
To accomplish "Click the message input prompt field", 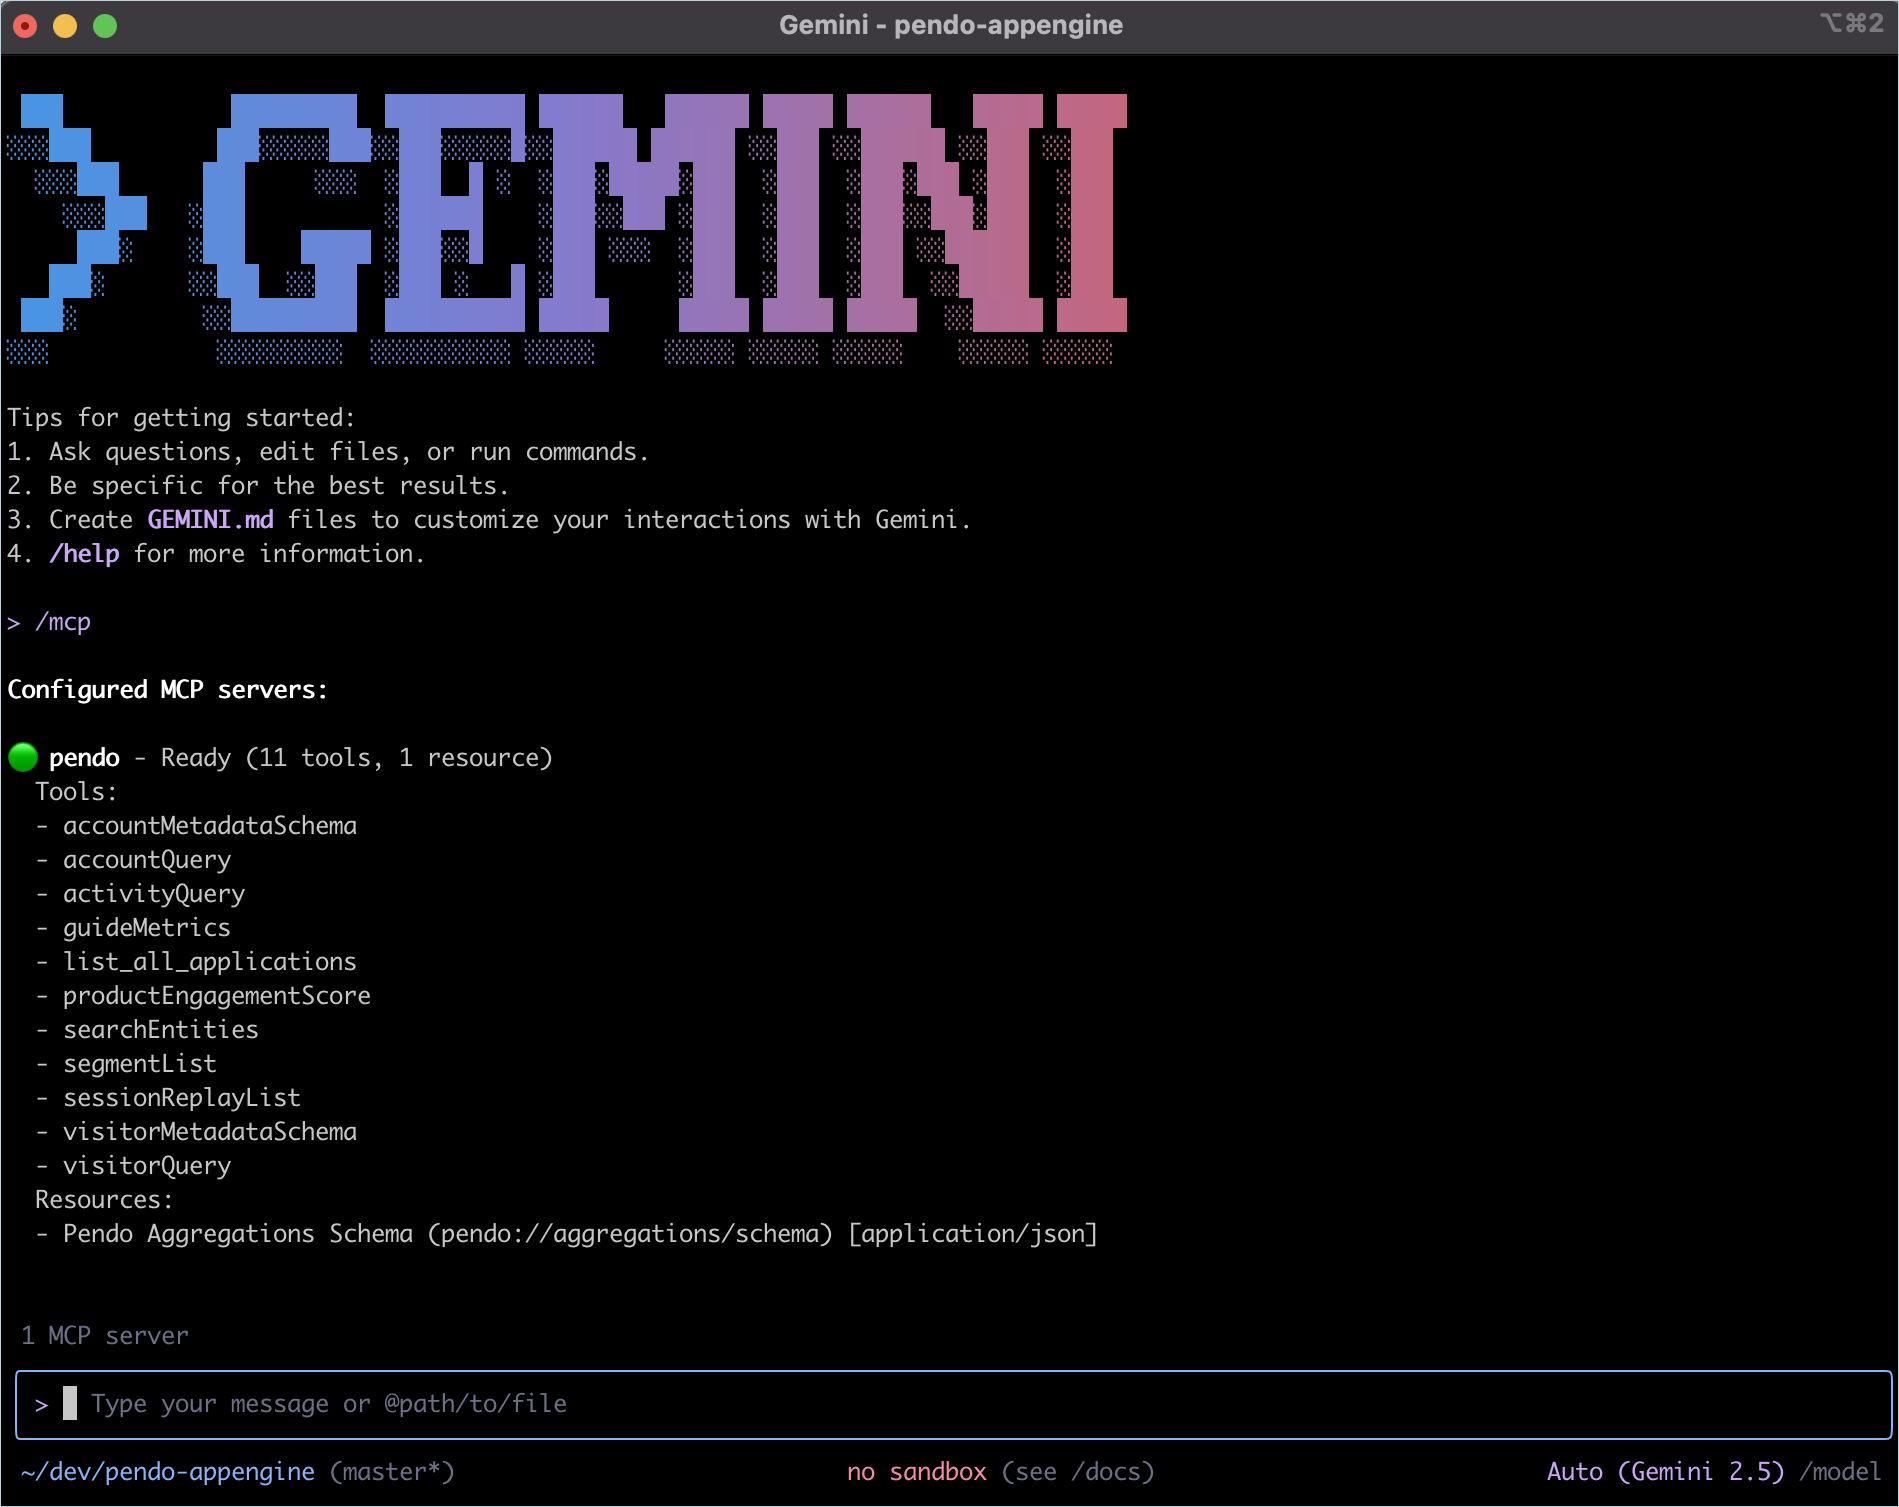I will point(953,1404).
